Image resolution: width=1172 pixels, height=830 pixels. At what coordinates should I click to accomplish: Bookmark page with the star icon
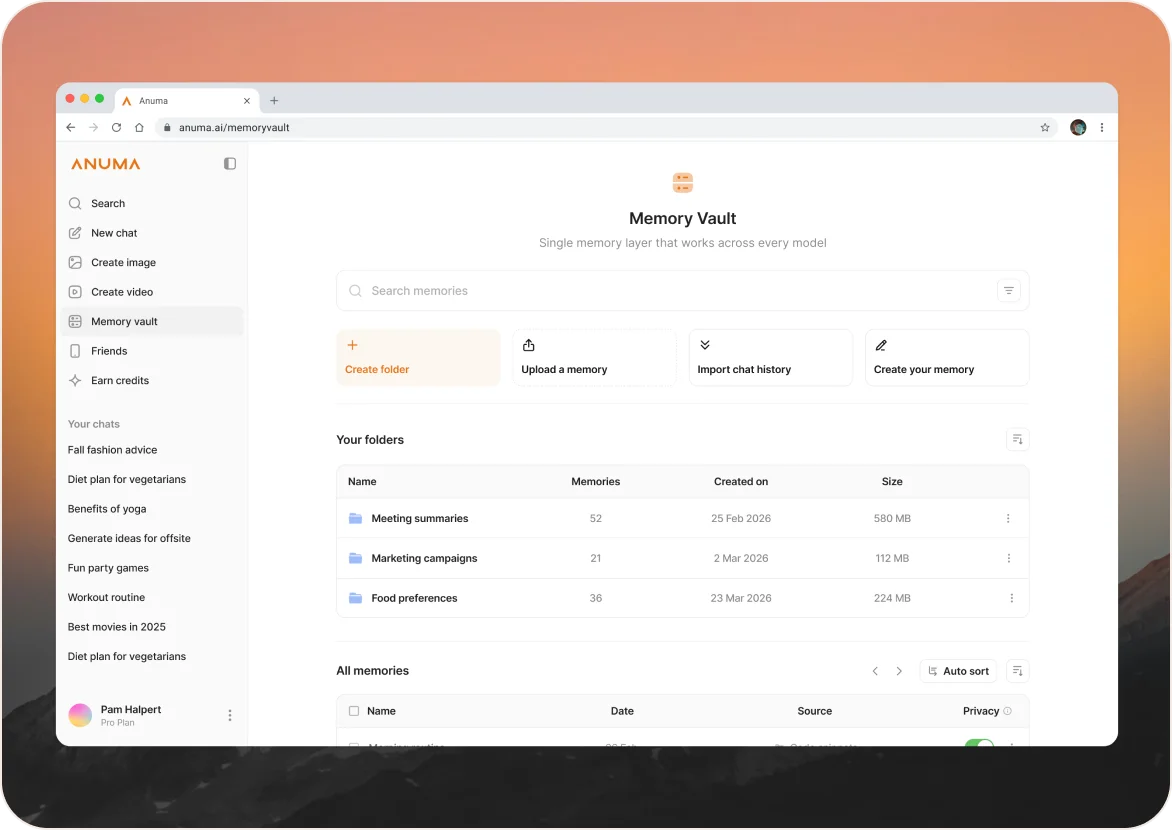click(1045, 128)
